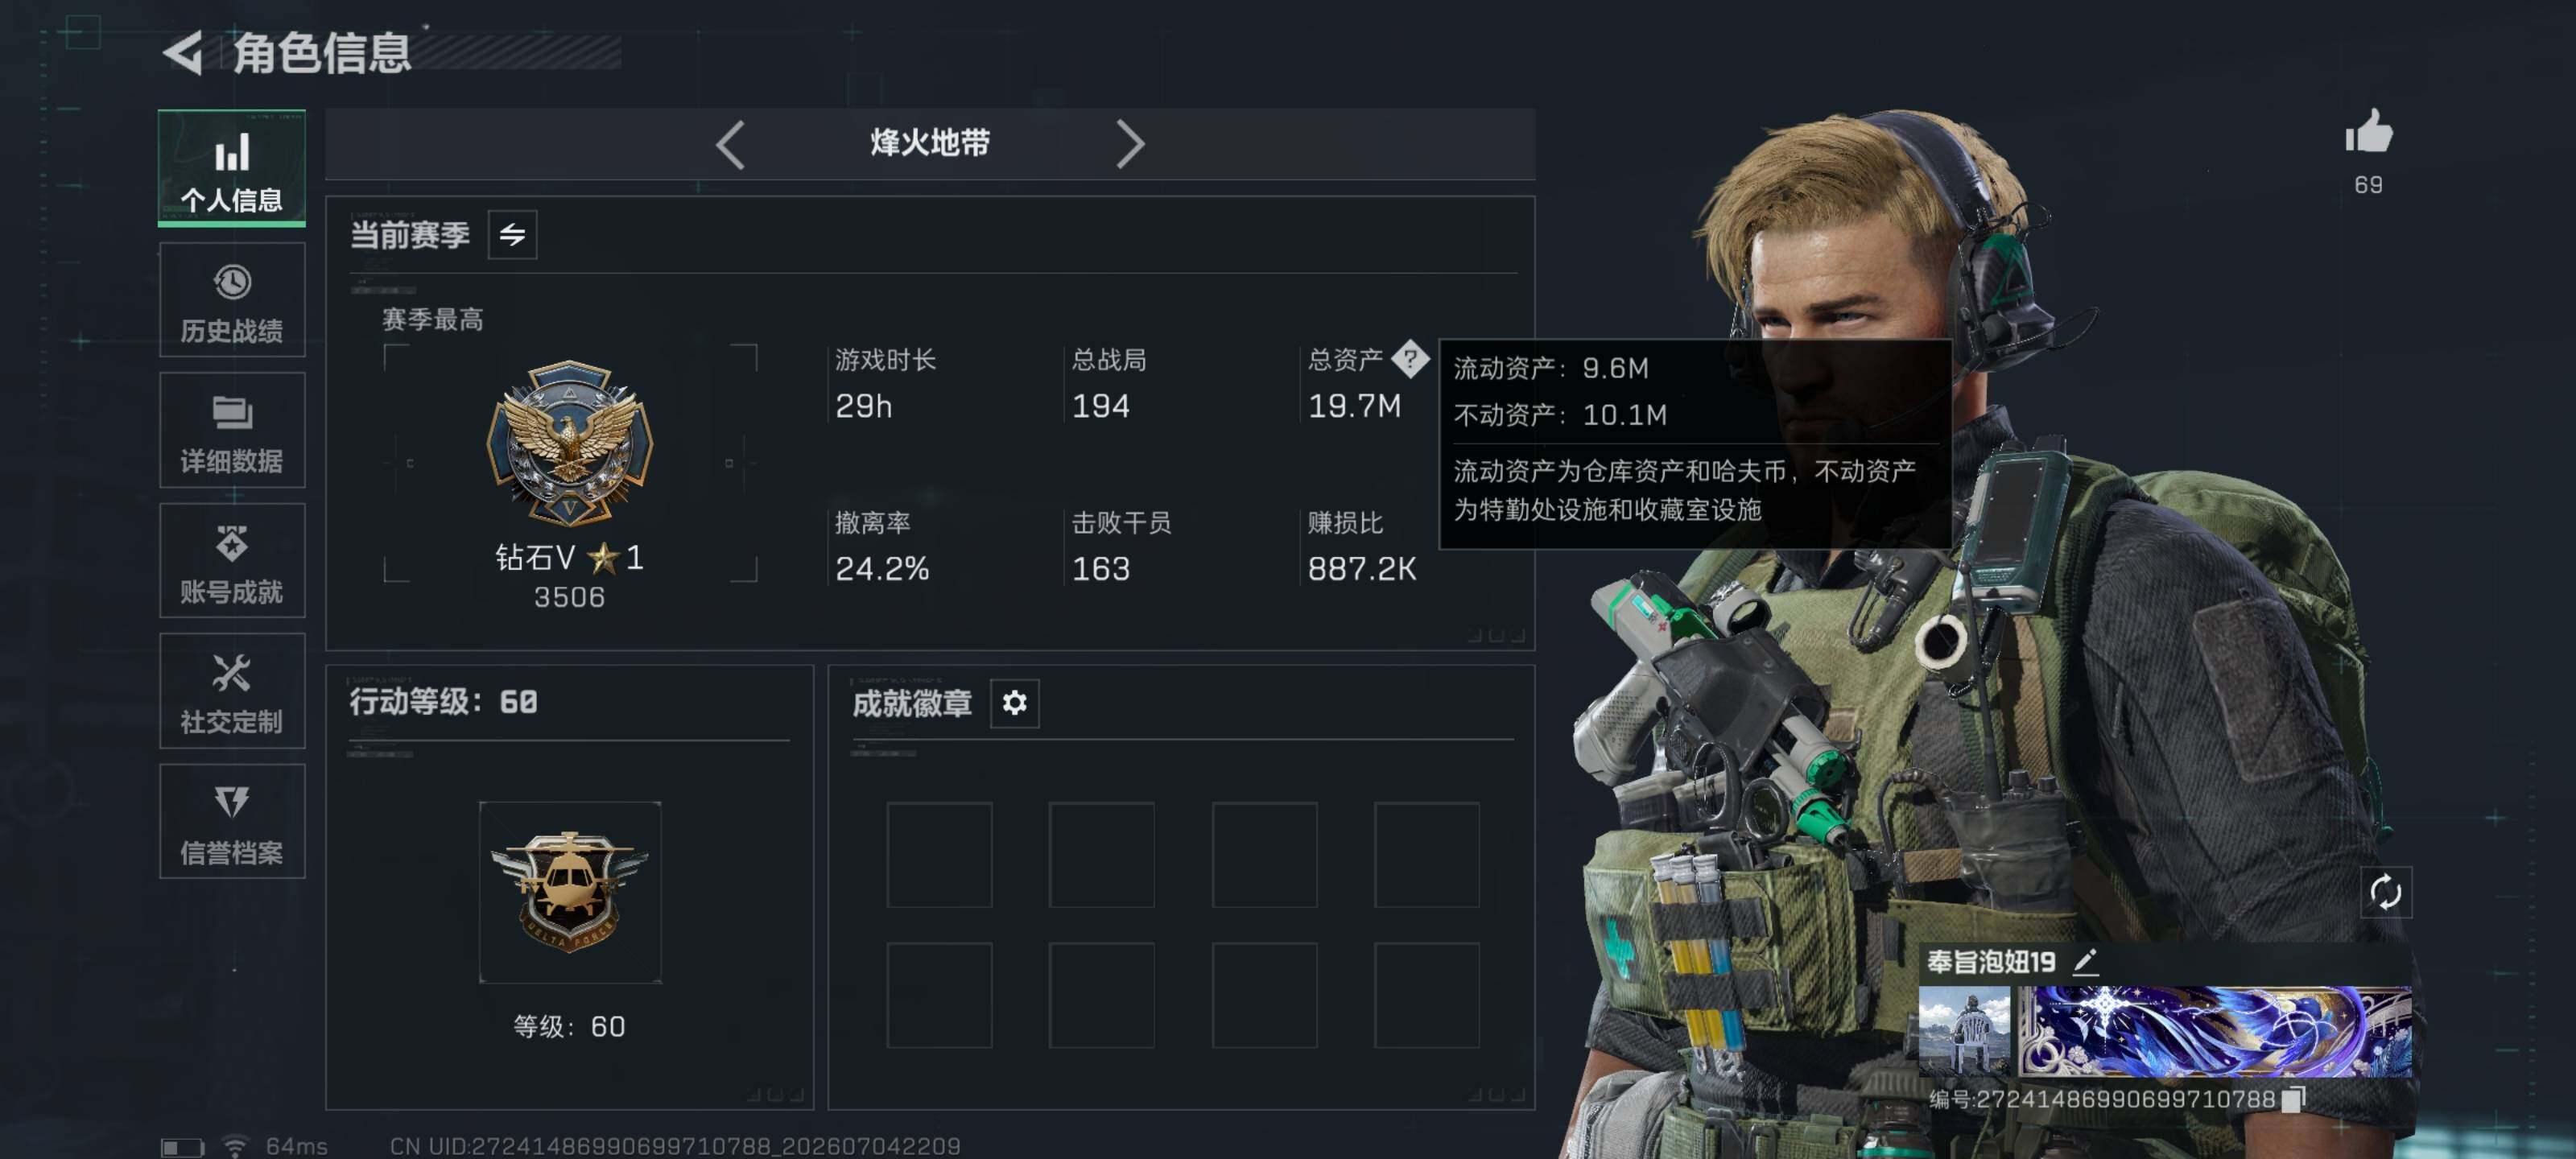Select the first empty achievement badge slot
This screenshot has height=1159, width=2576.
tap(939, 855)
